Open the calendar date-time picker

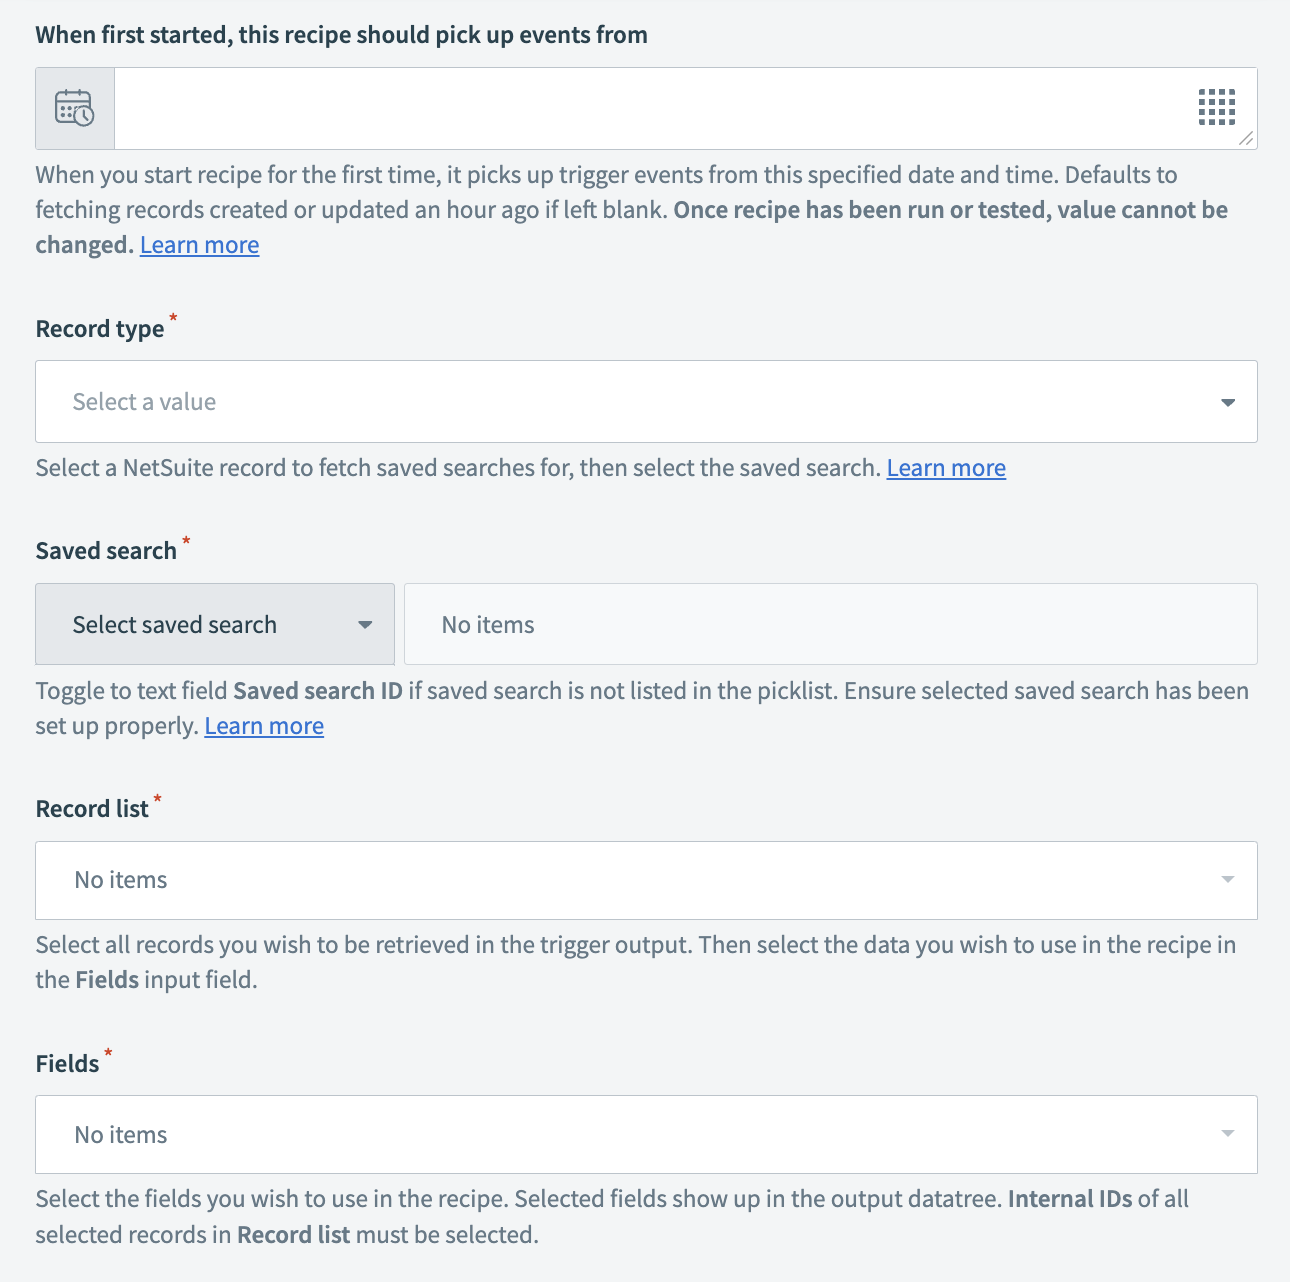click(74, 108)
